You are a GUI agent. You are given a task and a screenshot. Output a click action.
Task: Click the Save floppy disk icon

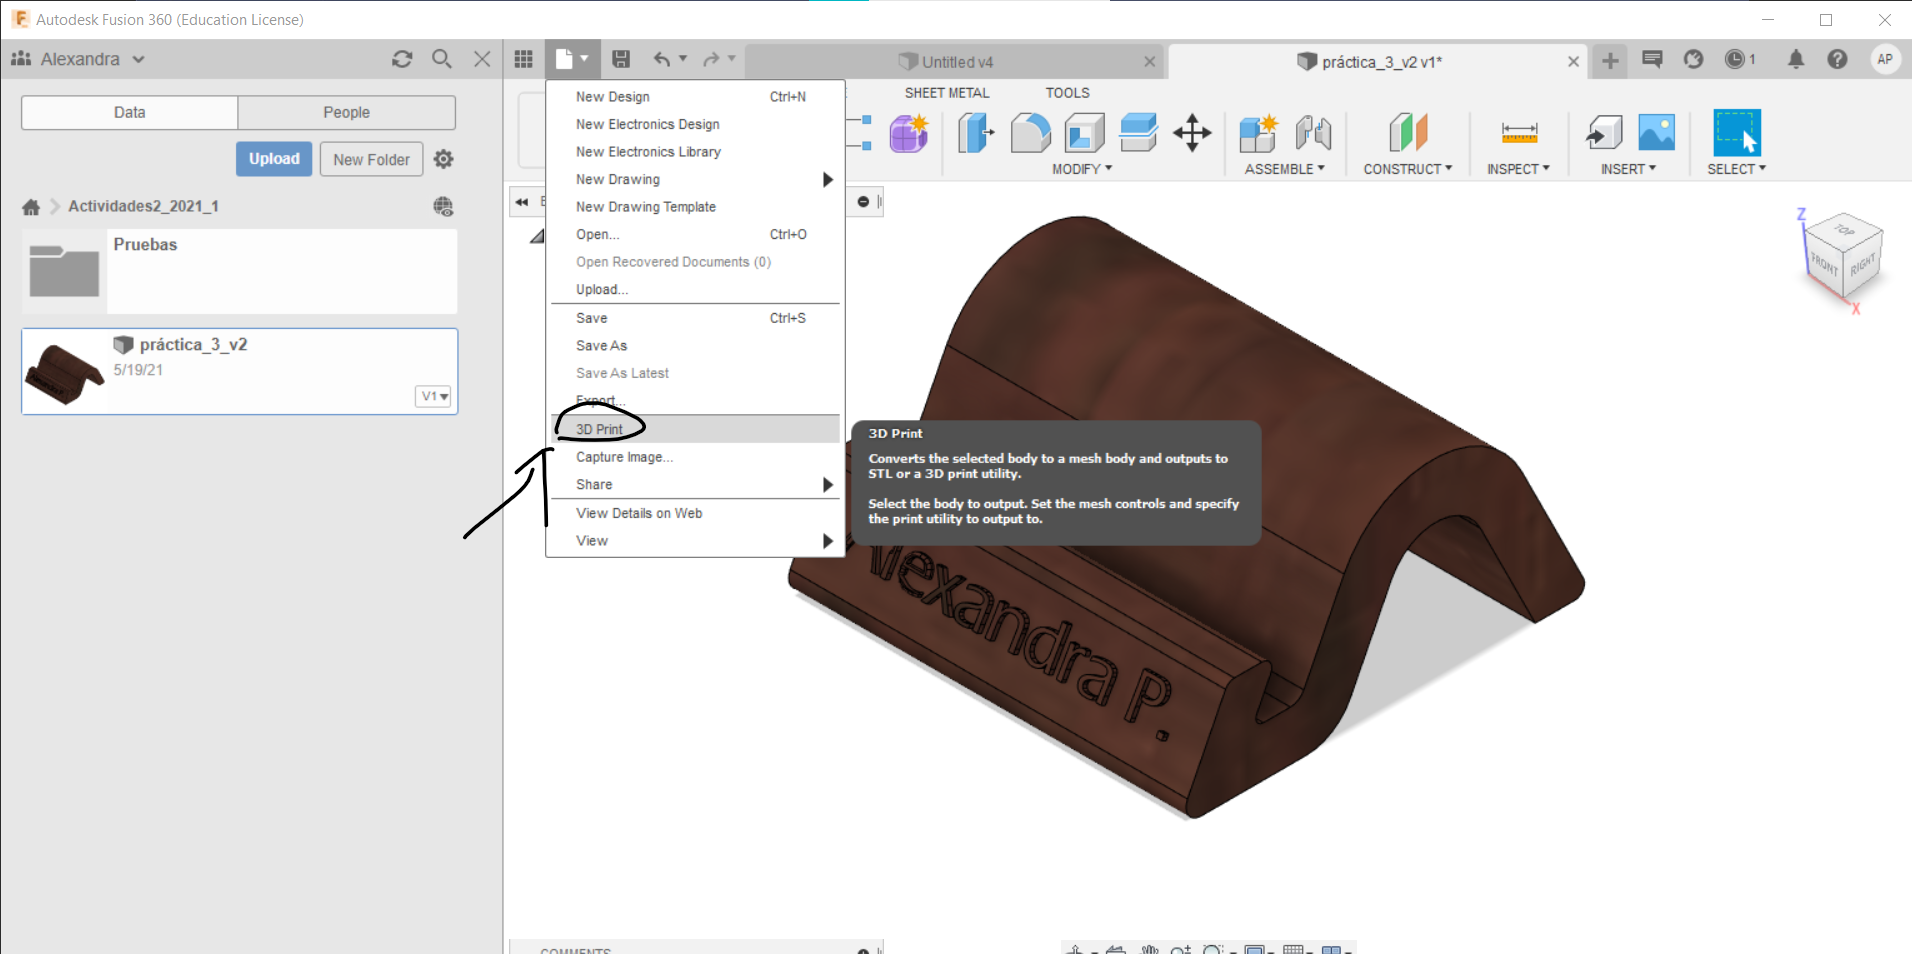[621, 59]
